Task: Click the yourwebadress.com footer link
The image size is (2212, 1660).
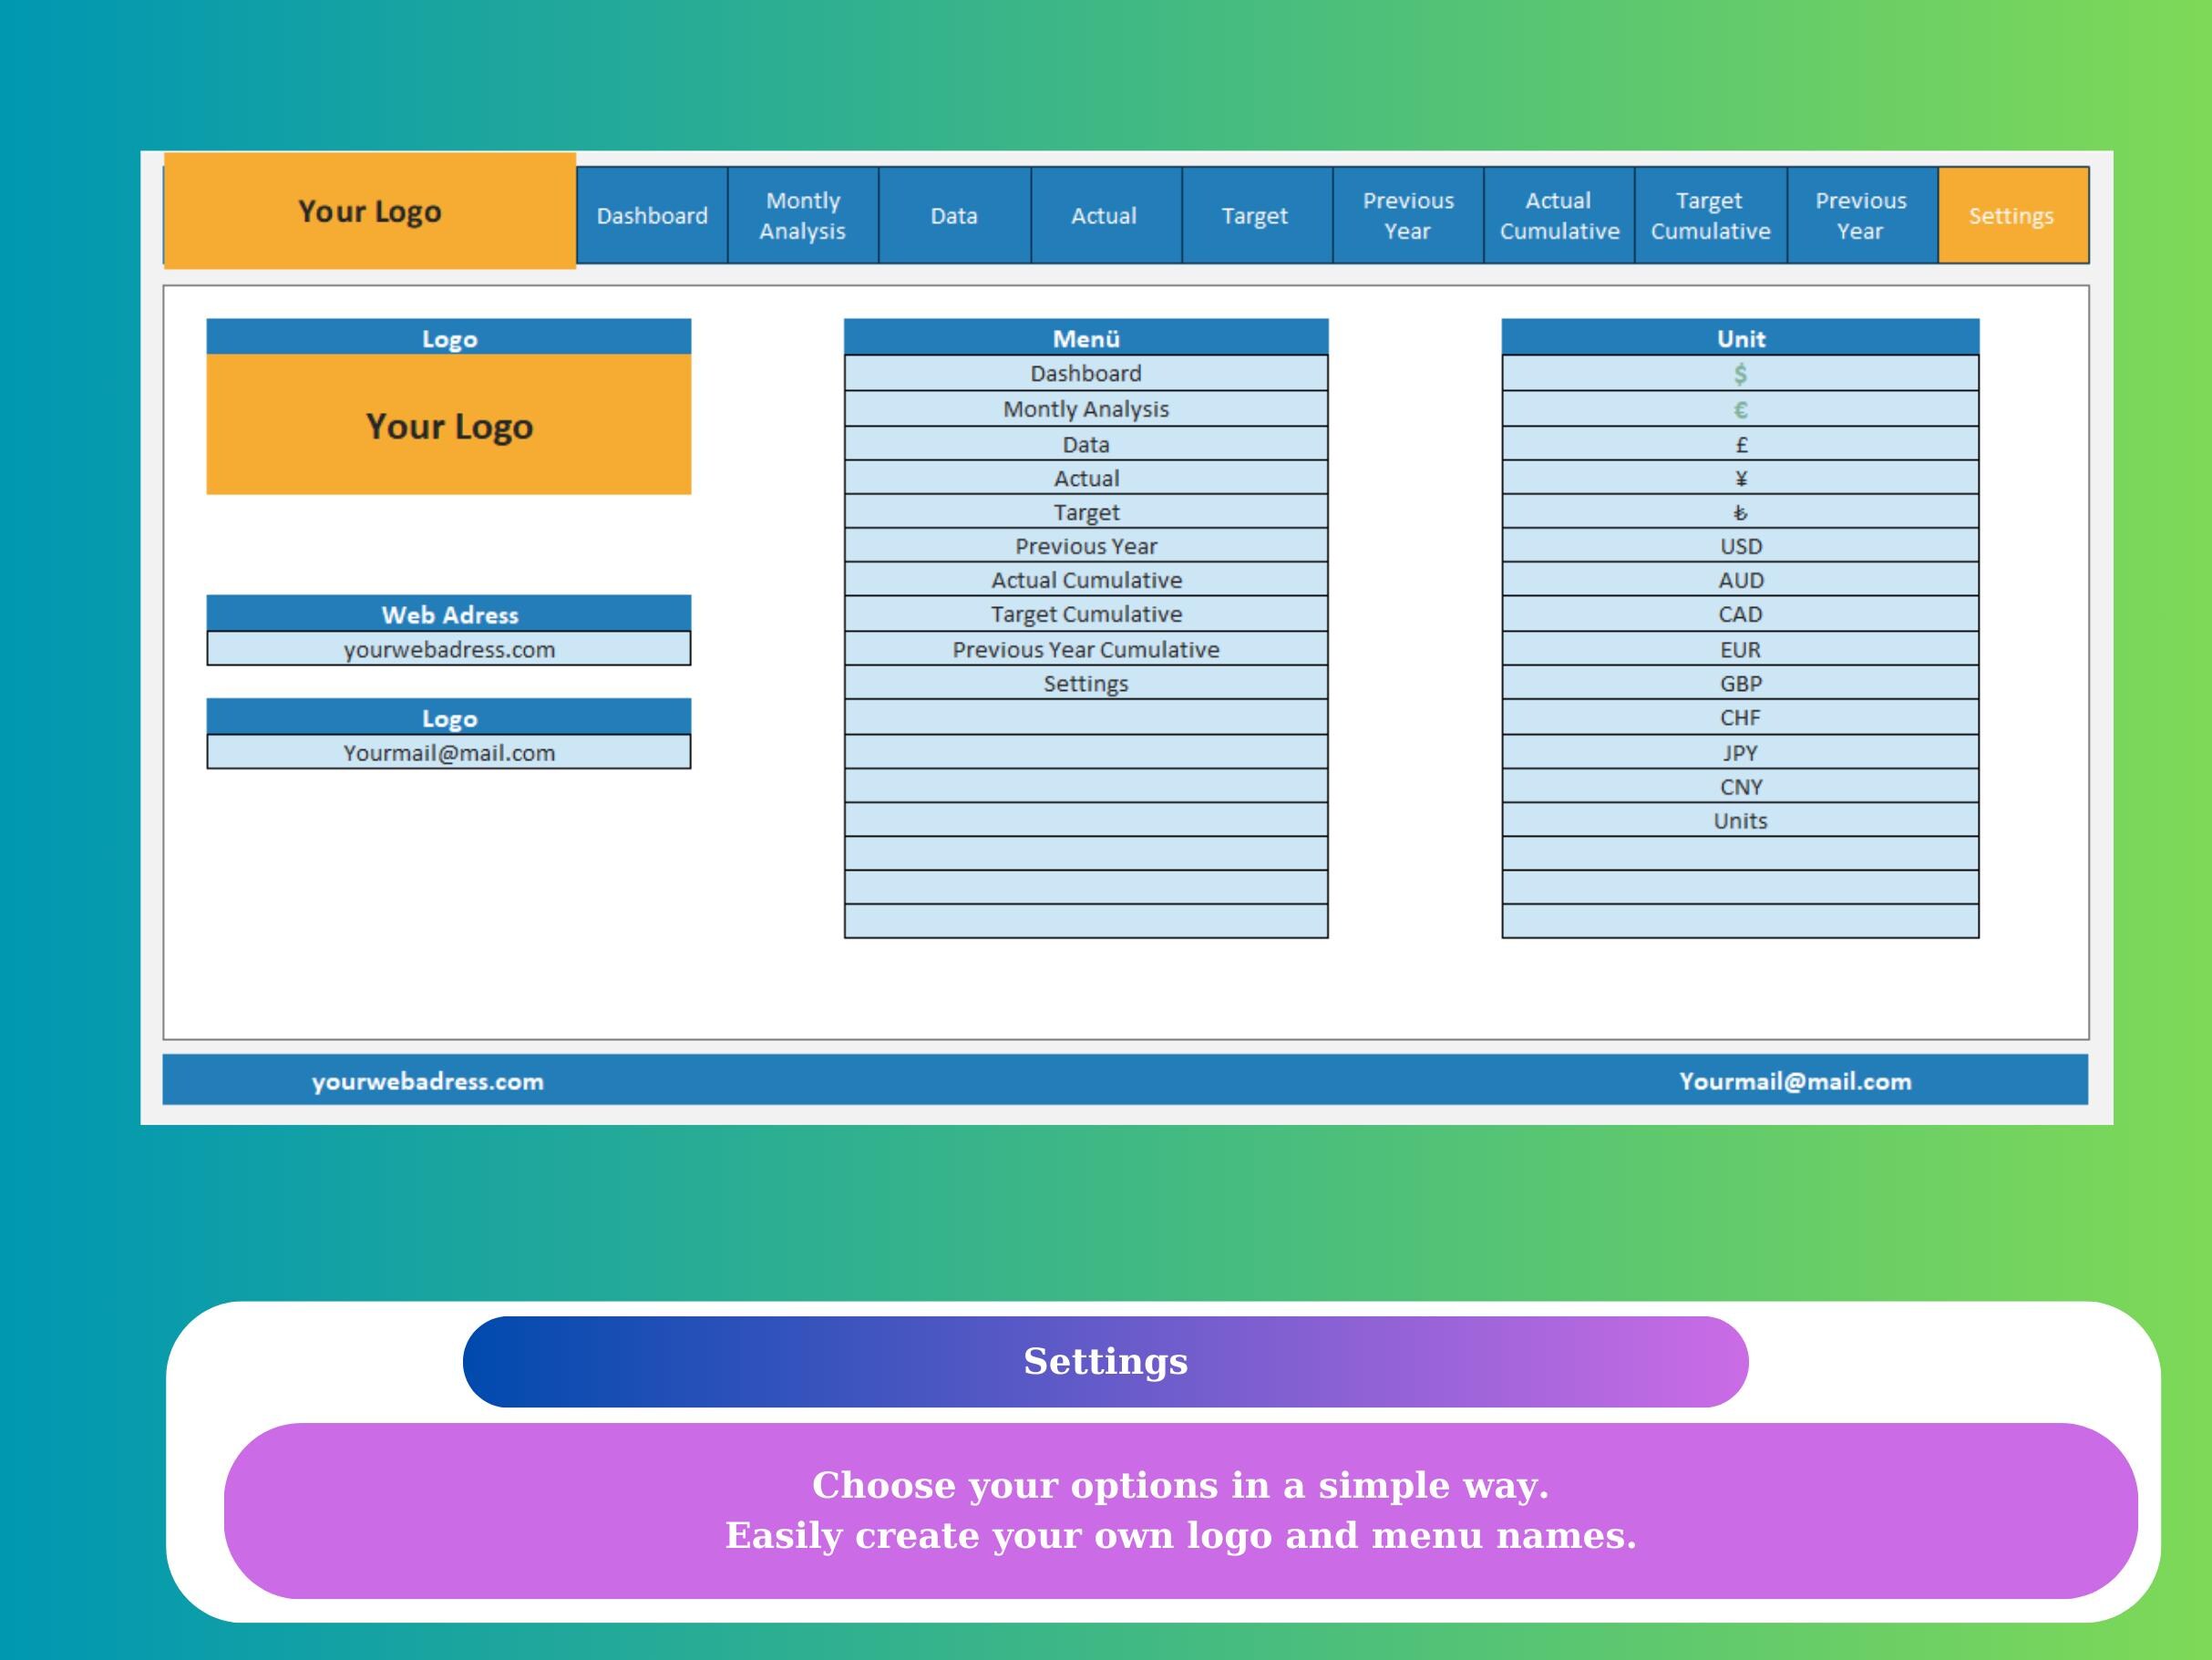Action: [426, 1081]
